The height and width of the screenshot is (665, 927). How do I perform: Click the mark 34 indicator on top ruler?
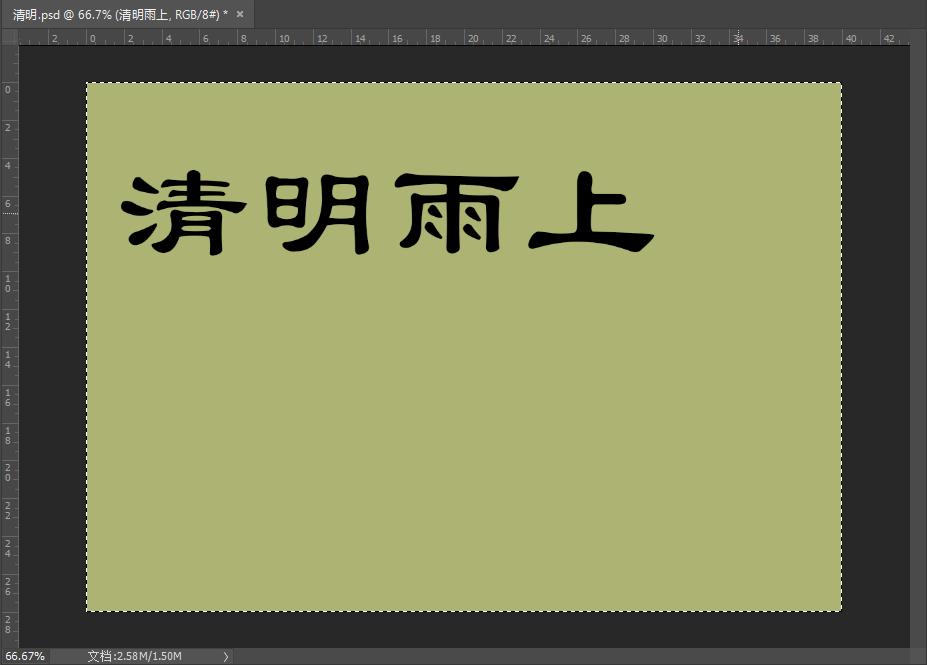tap(738, 38)
